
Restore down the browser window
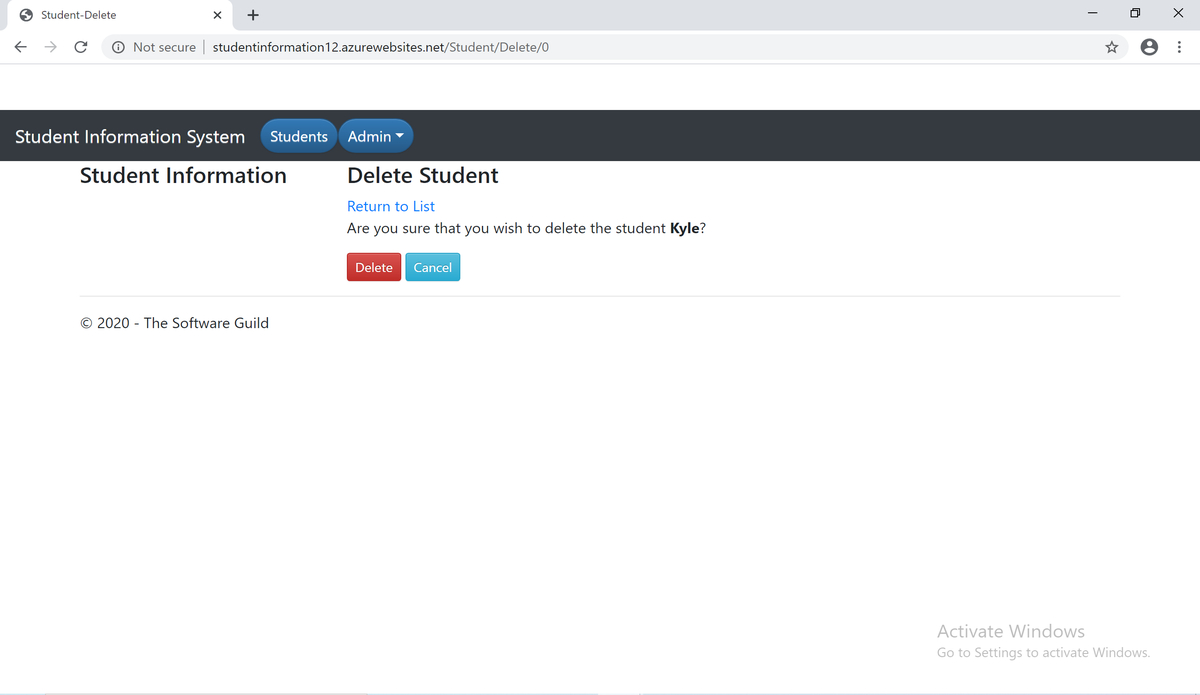[x=1135, y=15]
